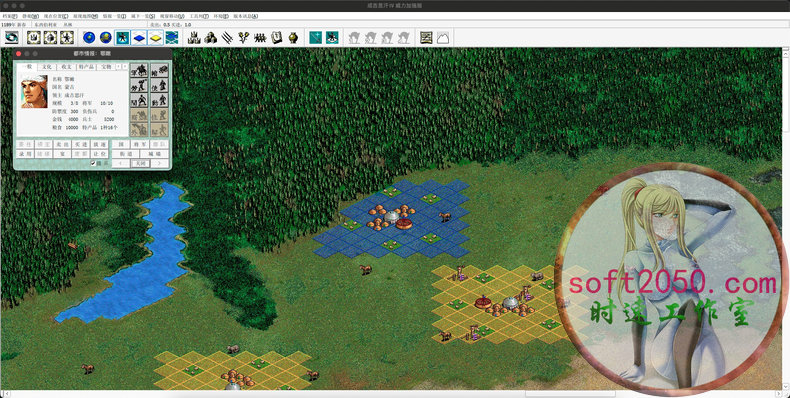790x398 pixels.
Task: Switch to the 文化 tab
Action: [x=46, y=67]
